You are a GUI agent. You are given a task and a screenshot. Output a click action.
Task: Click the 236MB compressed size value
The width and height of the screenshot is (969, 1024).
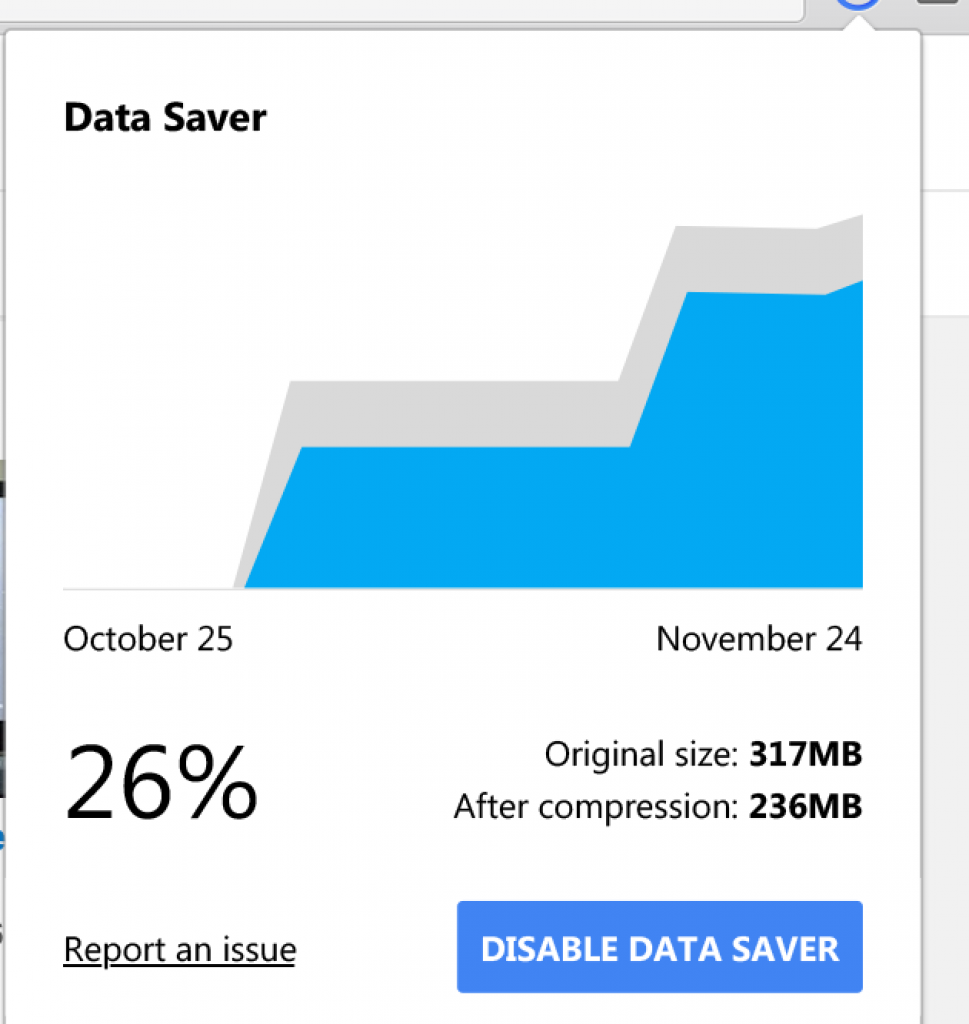point(805,806)
